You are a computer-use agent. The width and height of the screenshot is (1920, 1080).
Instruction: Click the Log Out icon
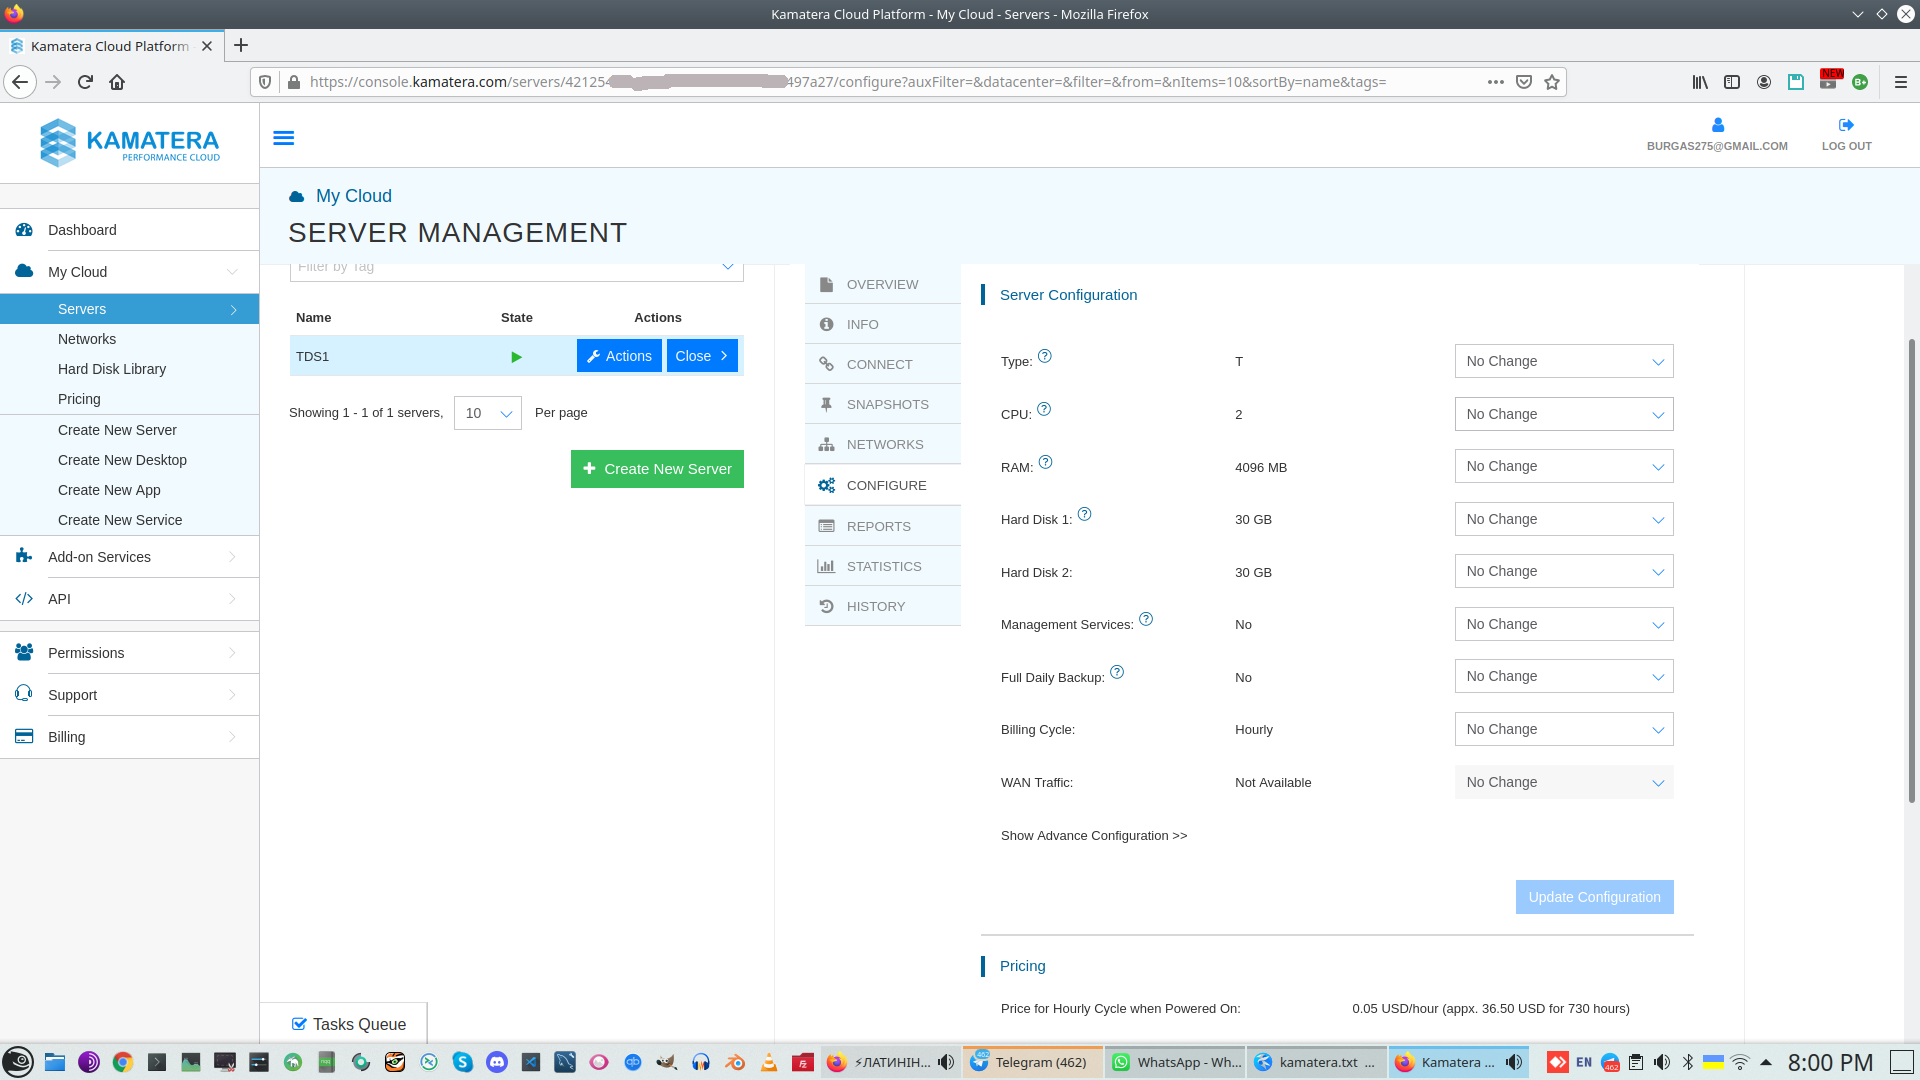point(1846,125)
